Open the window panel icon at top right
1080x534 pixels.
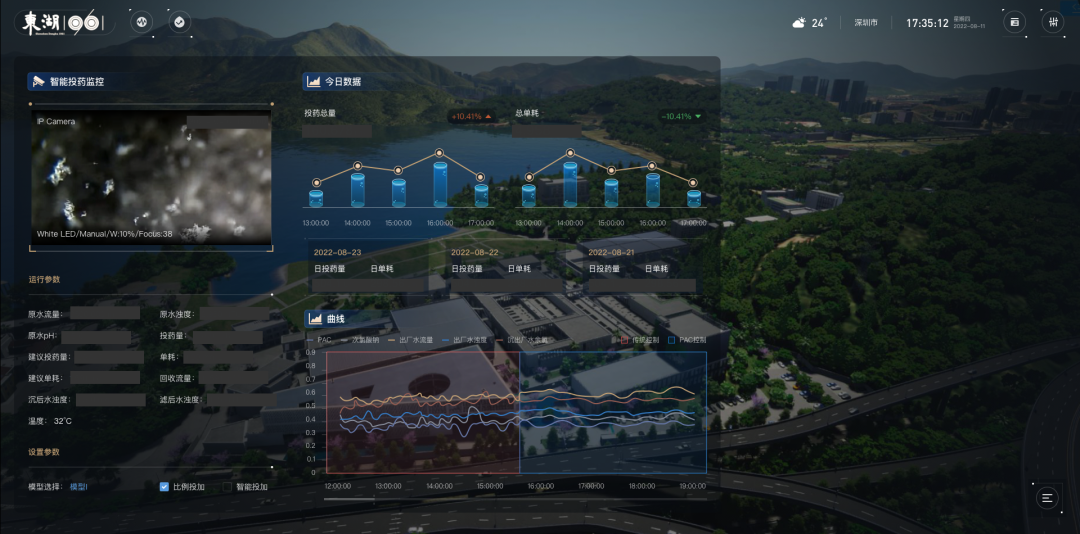pos(1014,22)
